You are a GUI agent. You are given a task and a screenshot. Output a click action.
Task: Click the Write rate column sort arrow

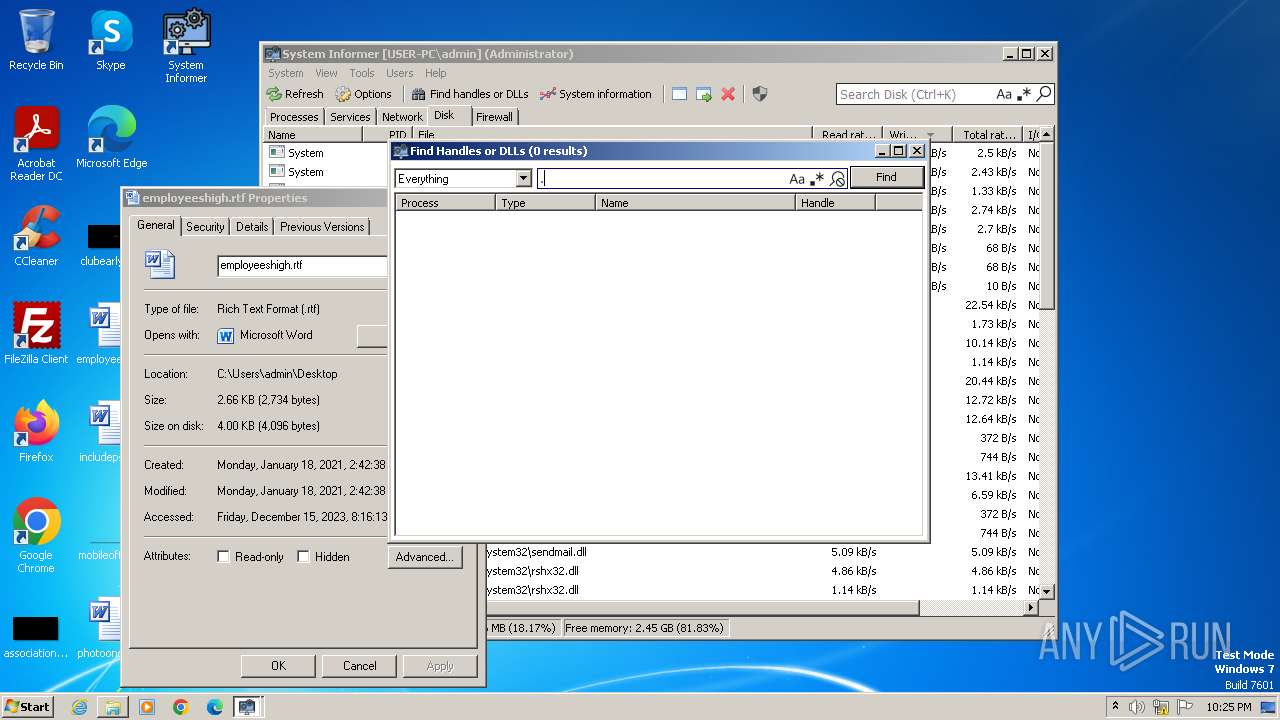click(x=931, y=135)
